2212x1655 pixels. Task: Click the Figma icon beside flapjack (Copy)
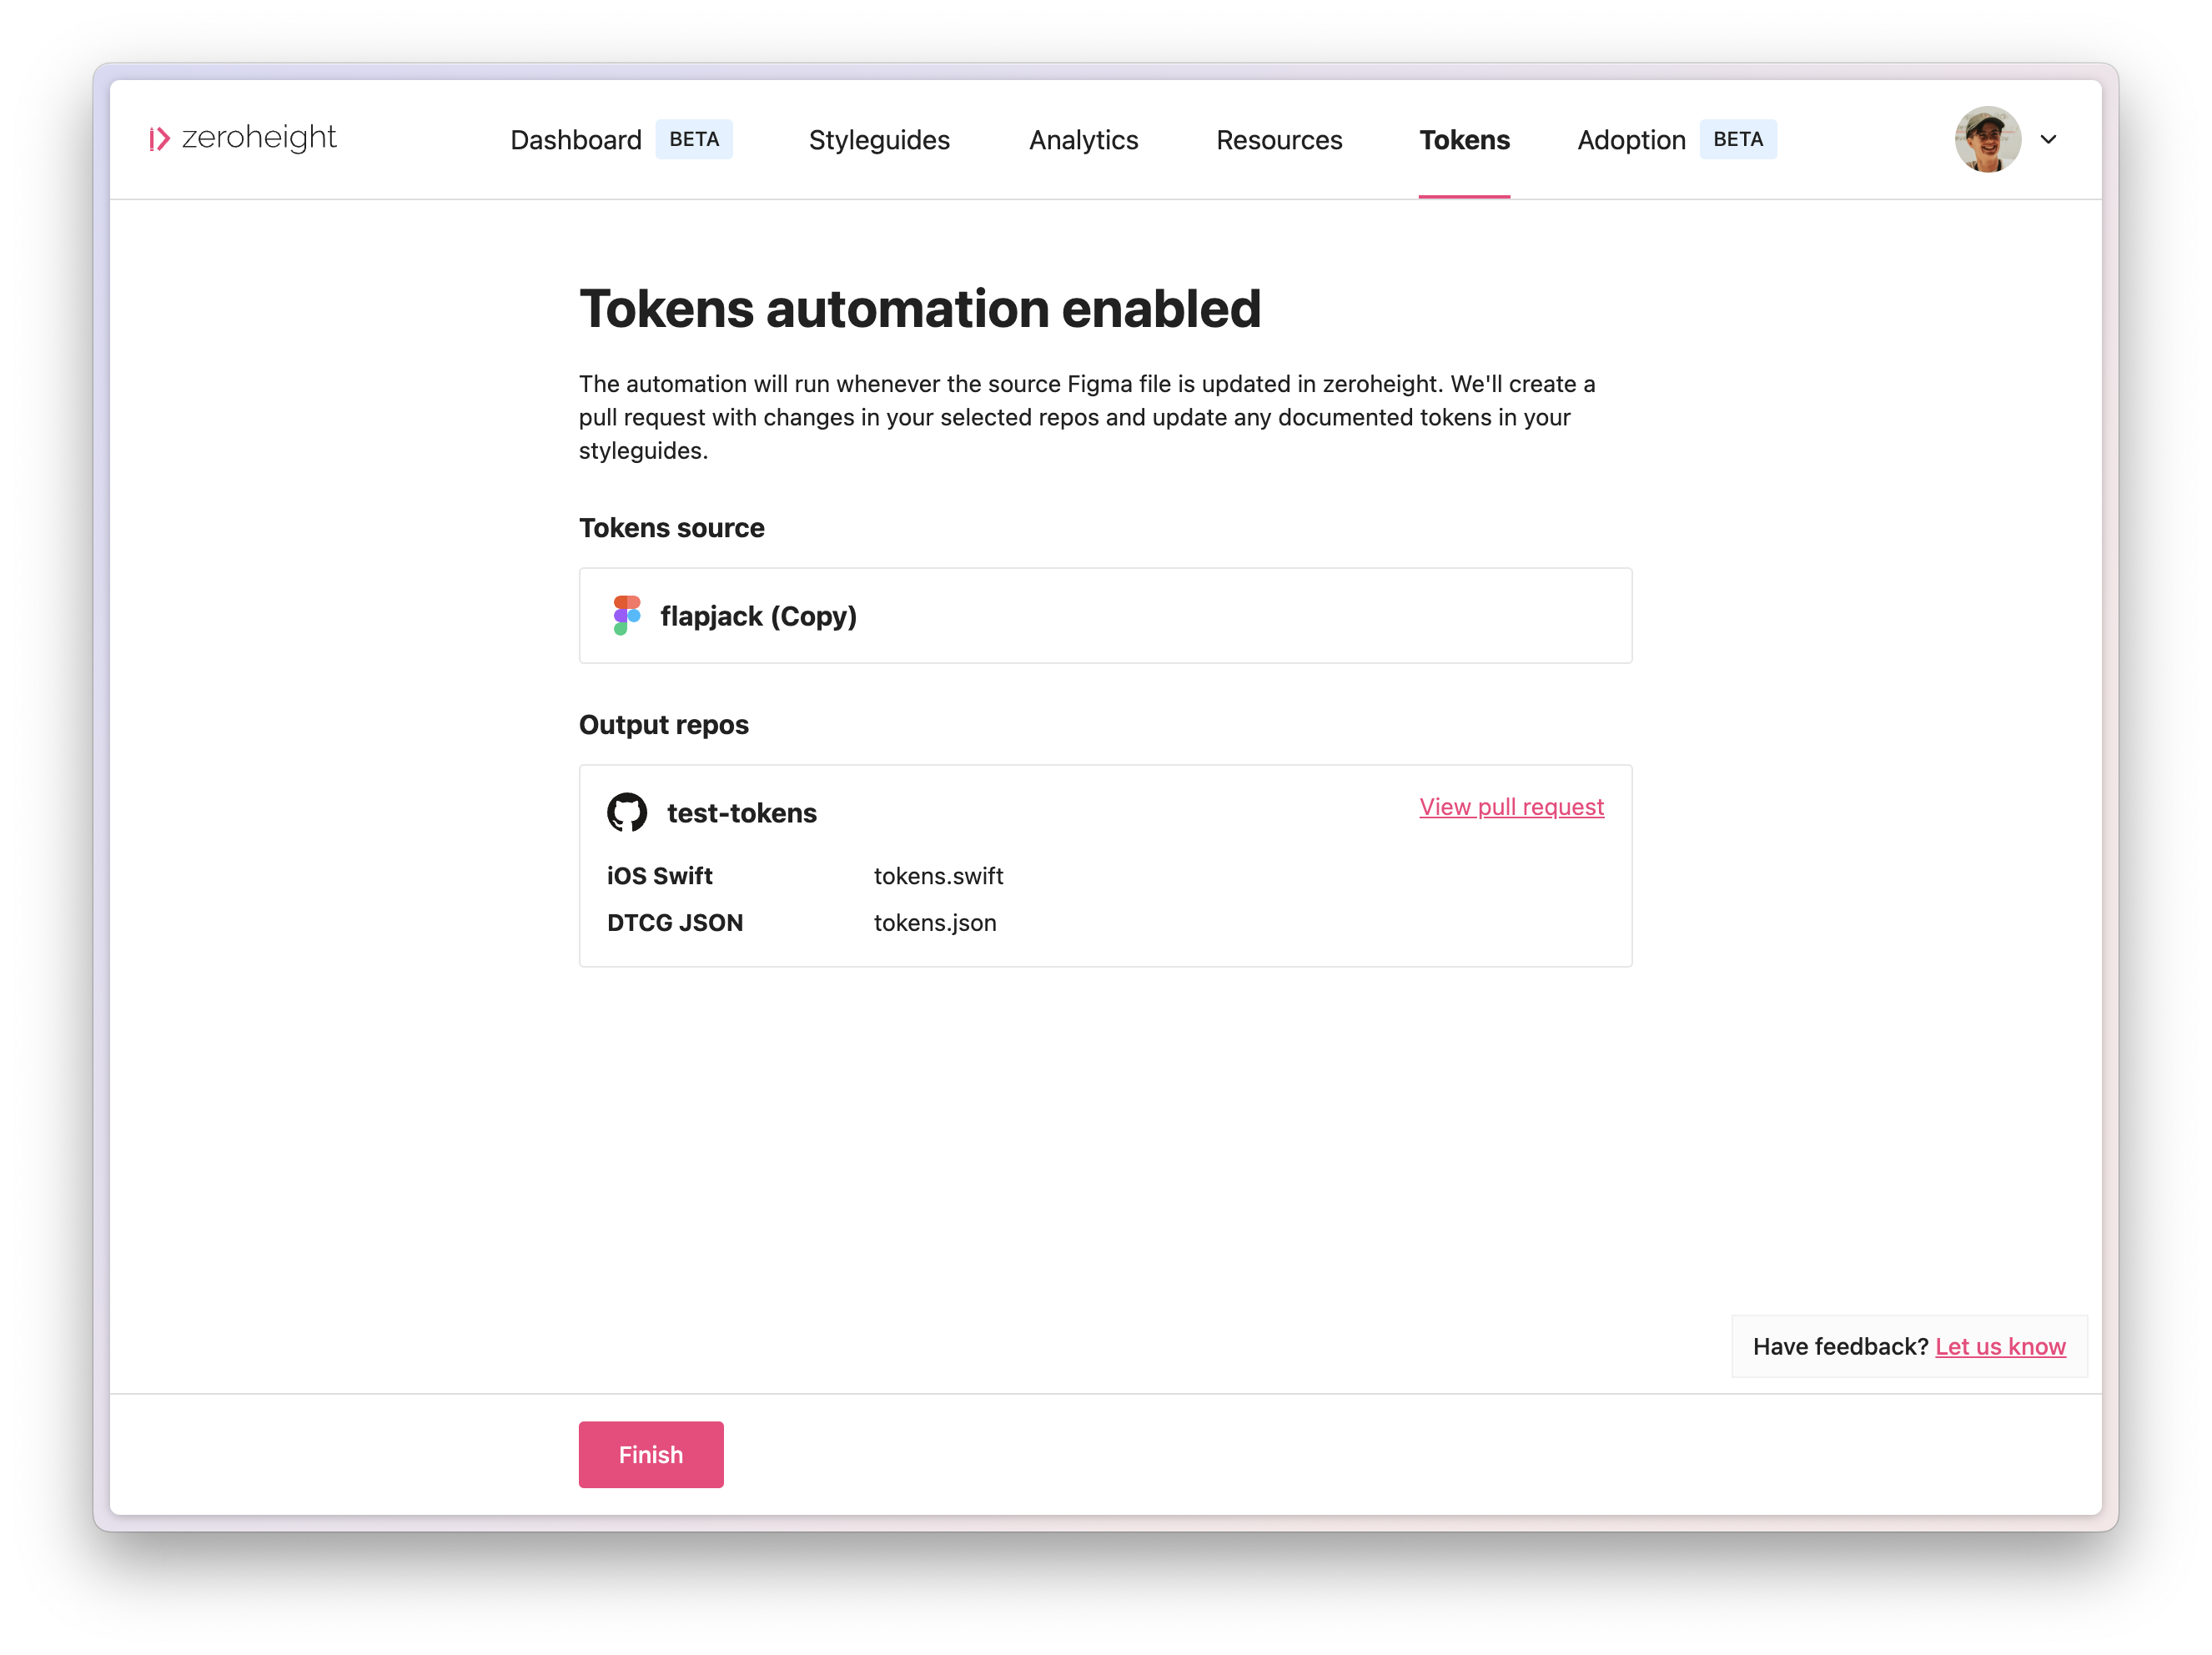pyautogui.click(x=626, y=615)
